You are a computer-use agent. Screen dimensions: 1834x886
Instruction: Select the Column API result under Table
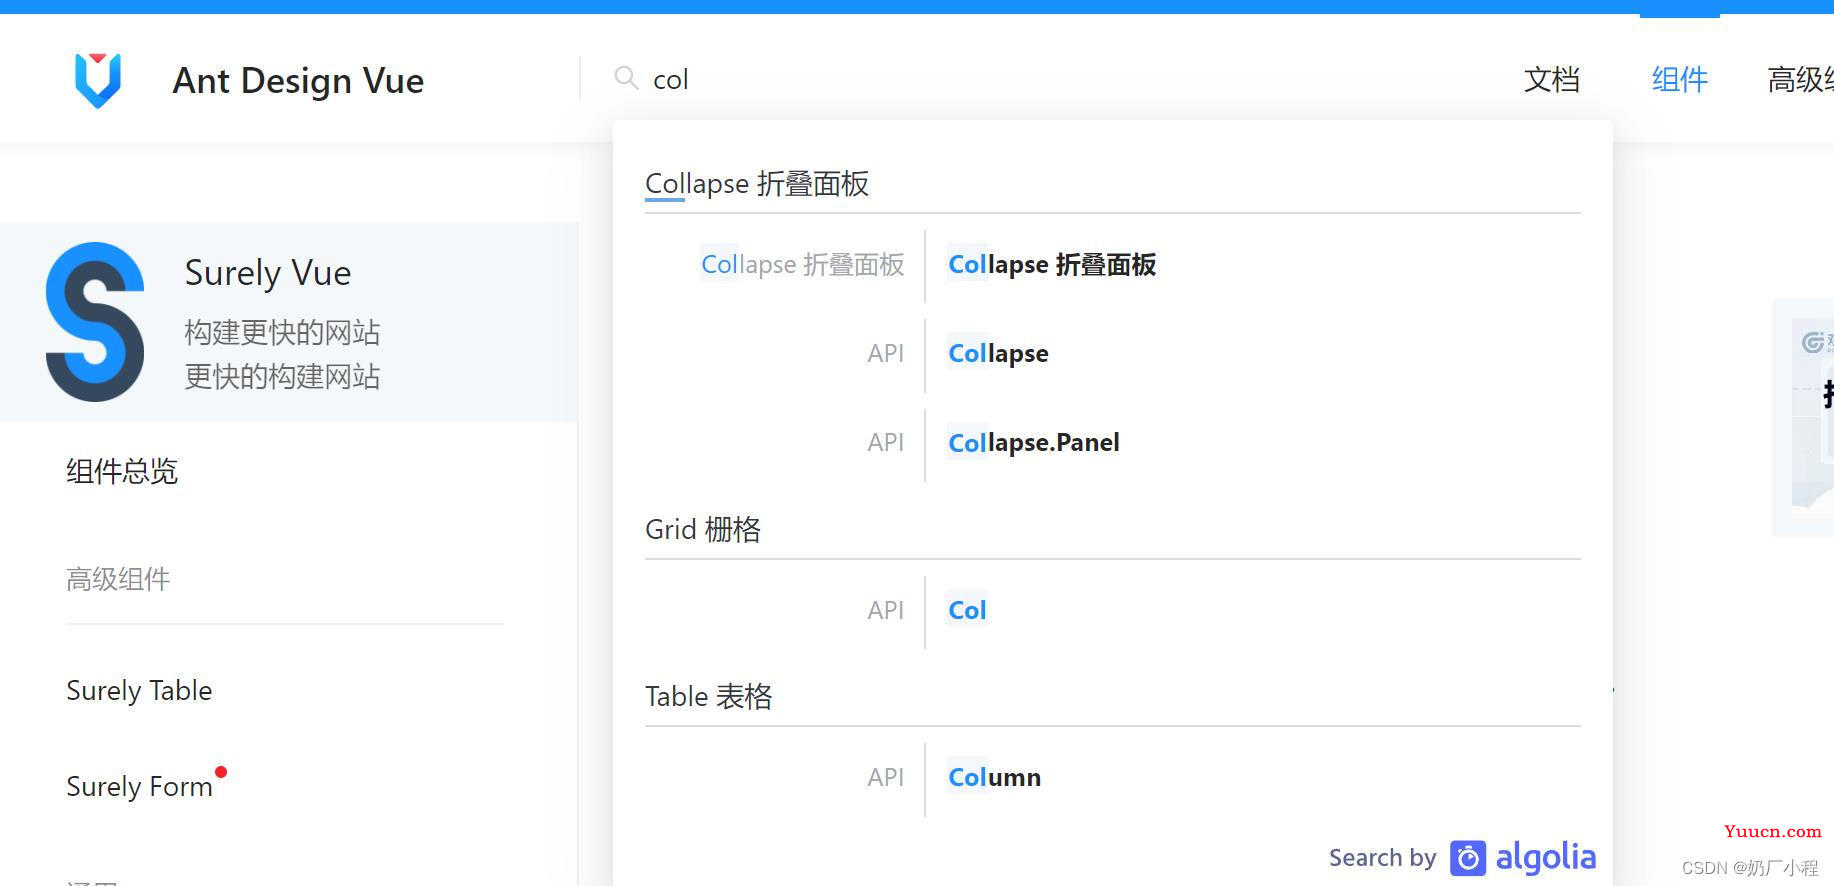(994, 777)
